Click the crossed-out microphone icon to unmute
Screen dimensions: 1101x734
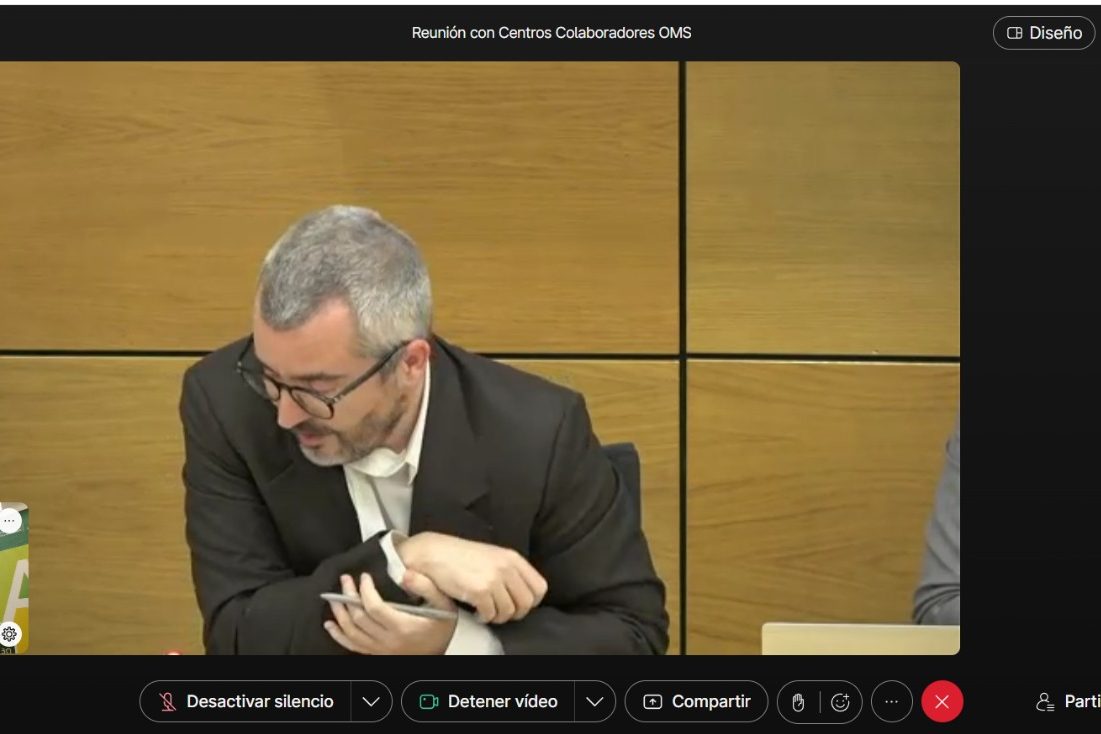(167, 702)
